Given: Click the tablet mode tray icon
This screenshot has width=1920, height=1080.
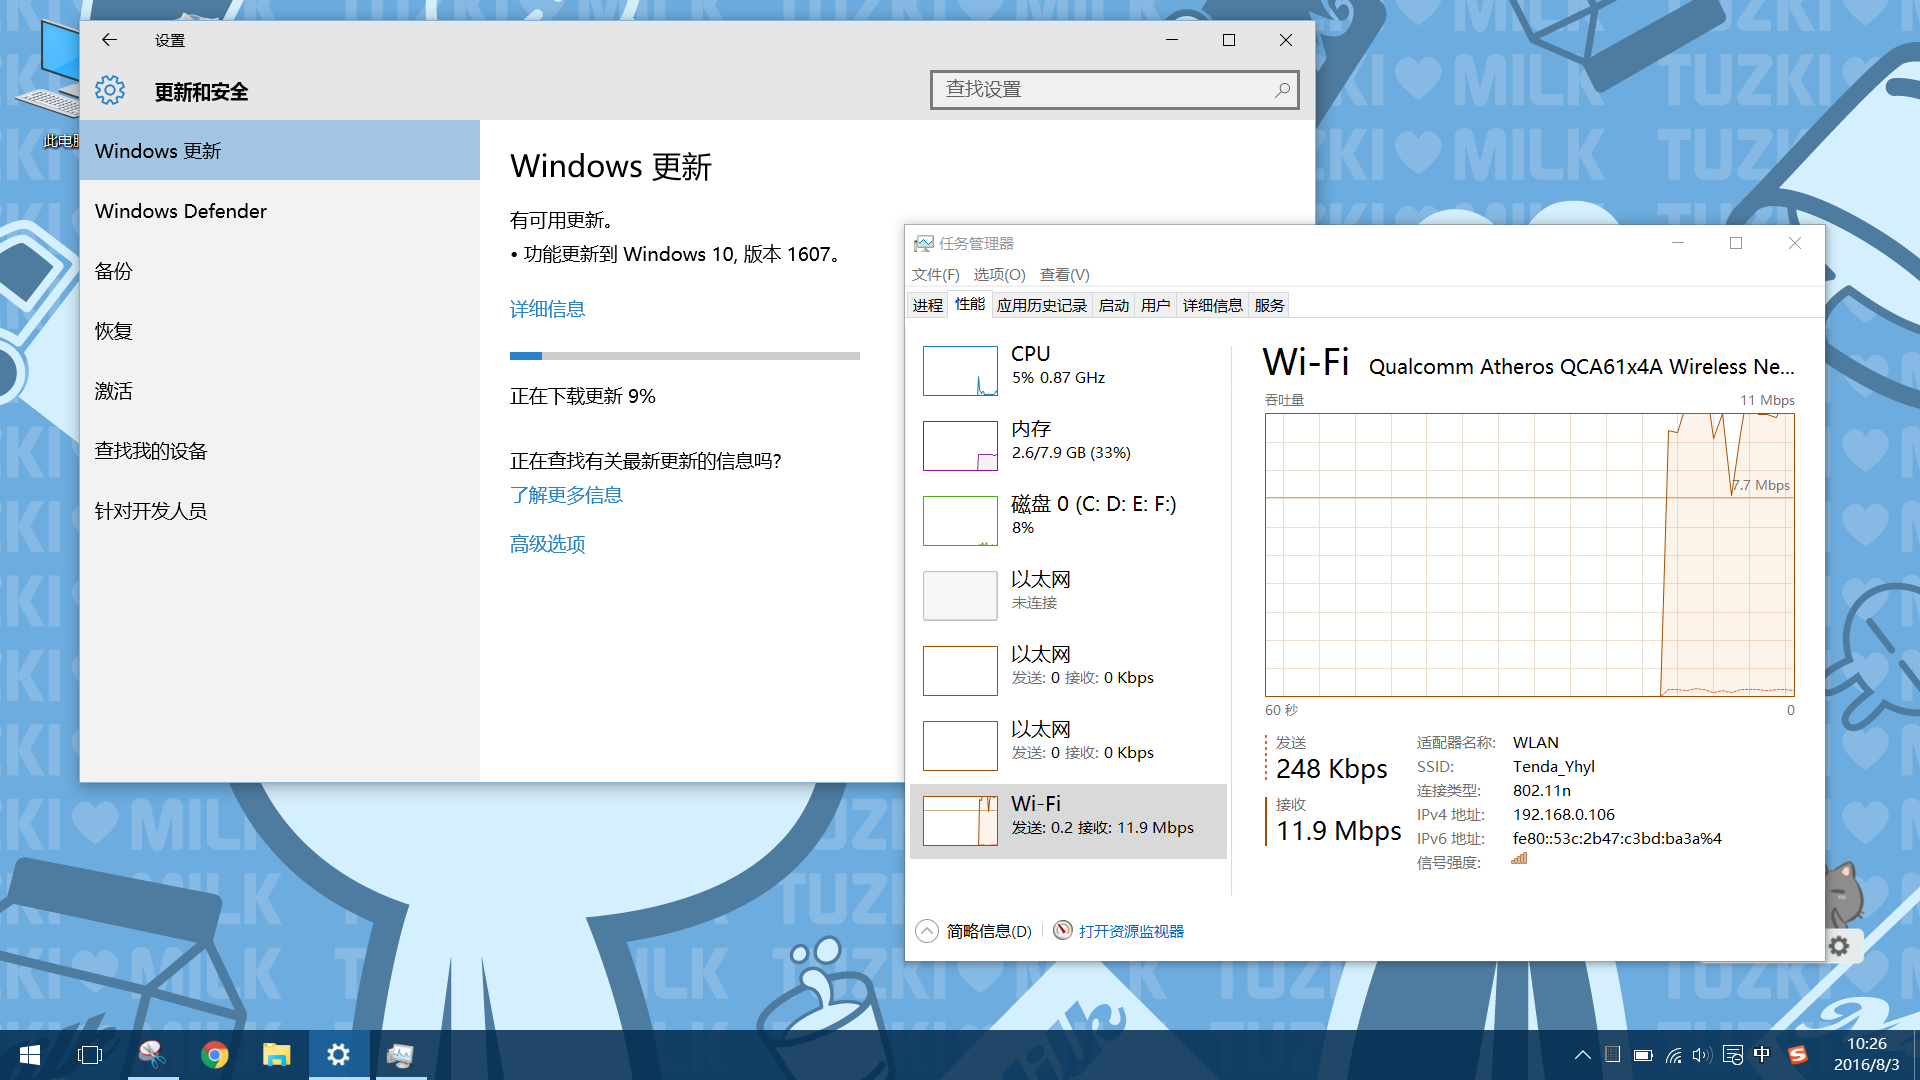Looking at the screenshot, I should (1612, 1054).
